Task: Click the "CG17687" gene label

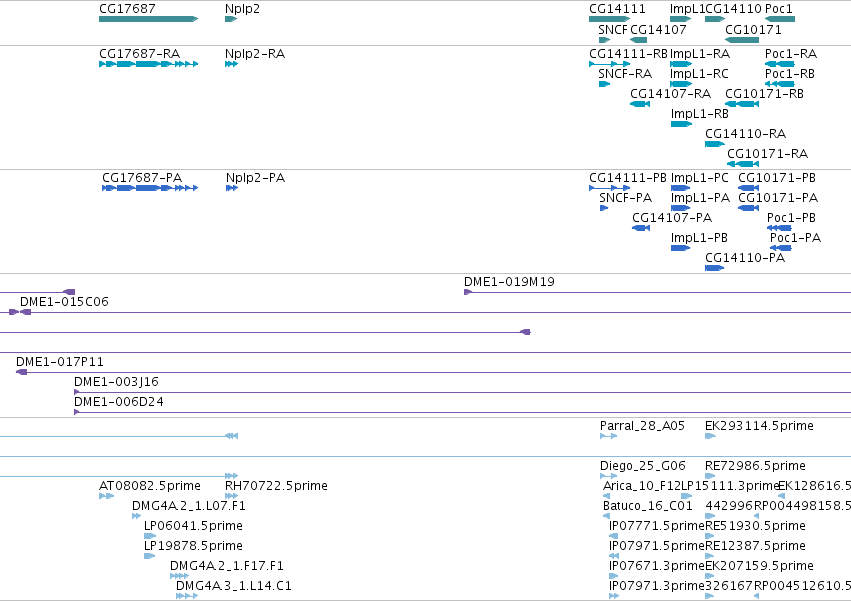Action: point(127,9)
